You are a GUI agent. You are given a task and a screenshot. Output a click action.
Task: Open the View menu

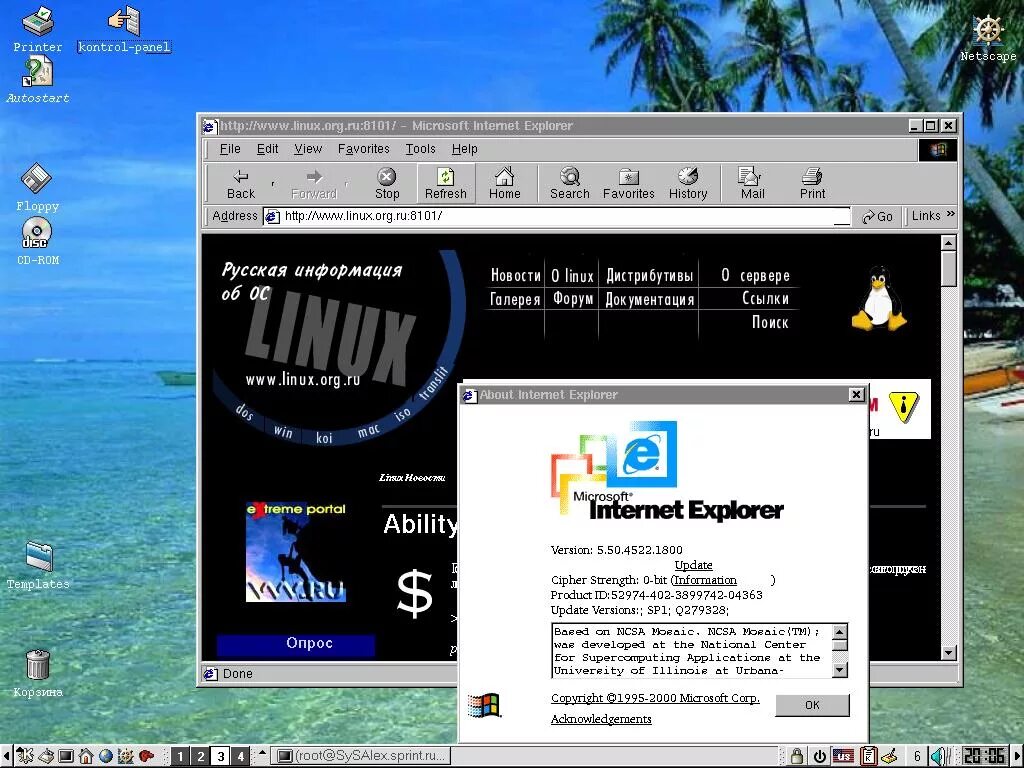click(308, 149)
